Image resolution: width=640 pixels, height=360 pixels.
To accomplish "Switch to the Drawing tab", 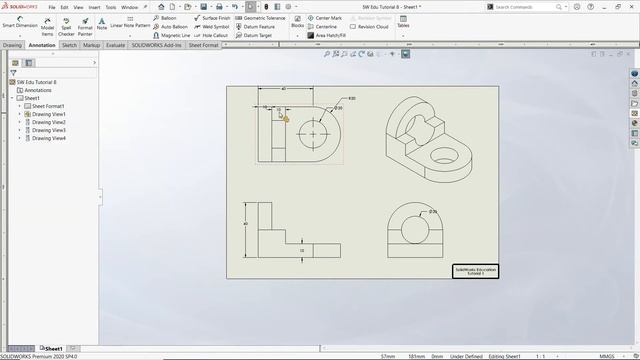I will [12, 45].
